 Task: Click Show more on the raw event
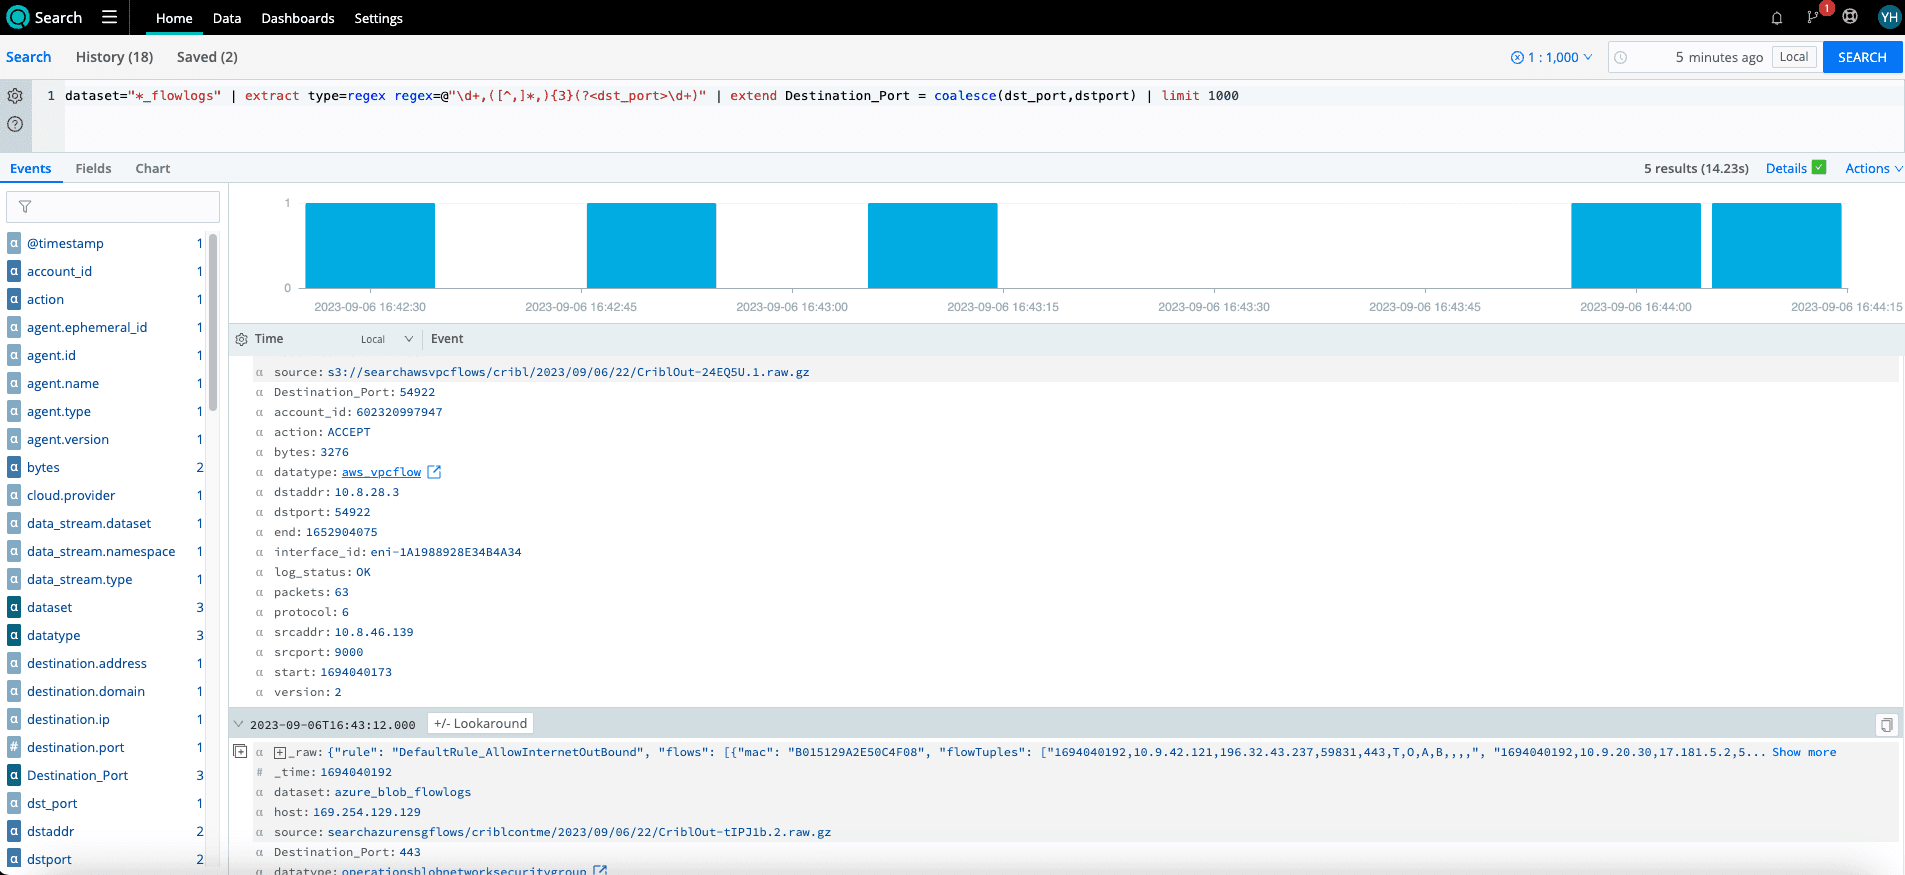(1804, 752)
